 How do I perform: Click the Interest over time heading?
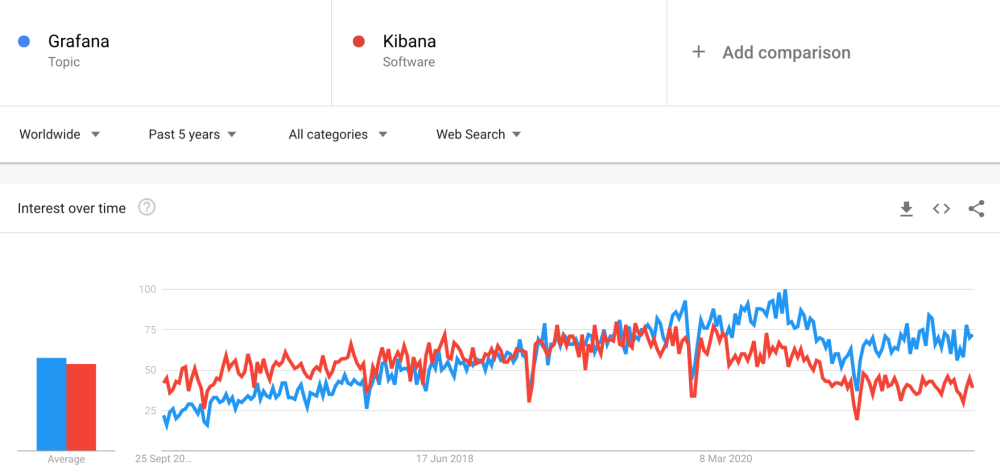[x=72, y=208]
